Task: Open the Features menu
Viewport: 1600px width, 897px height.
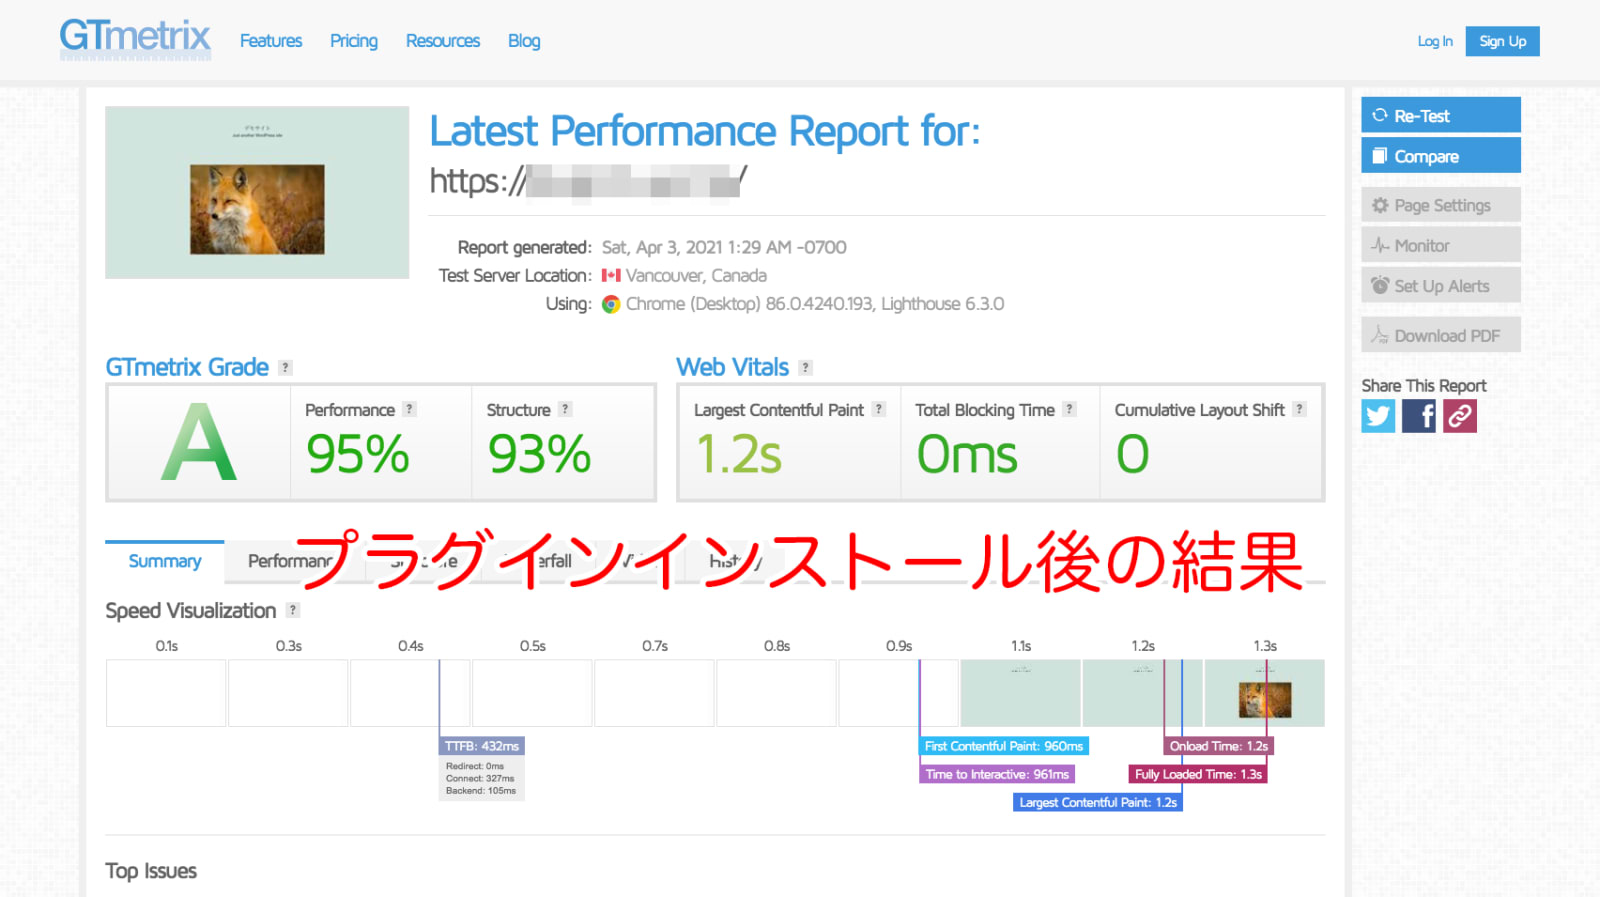Action: 271,41
